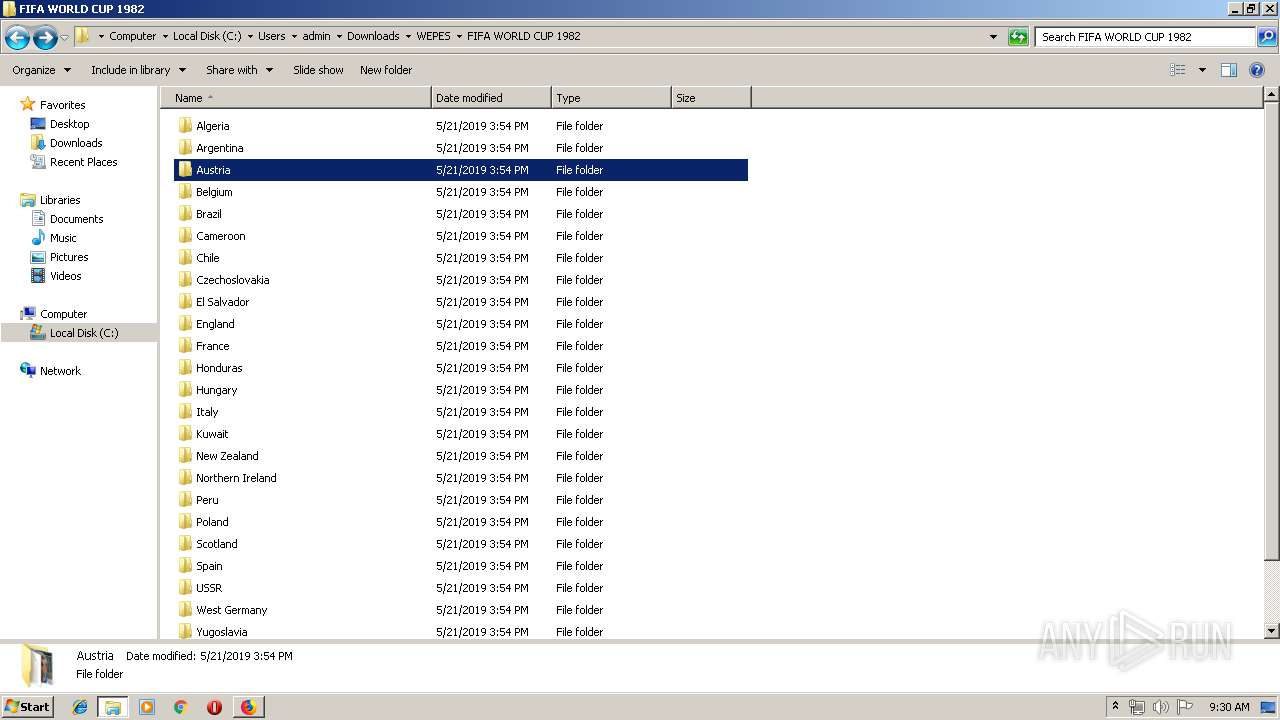This screenshot has height=720, width=1280.
Task: Open Recent Places
Action: click(83, 162)
